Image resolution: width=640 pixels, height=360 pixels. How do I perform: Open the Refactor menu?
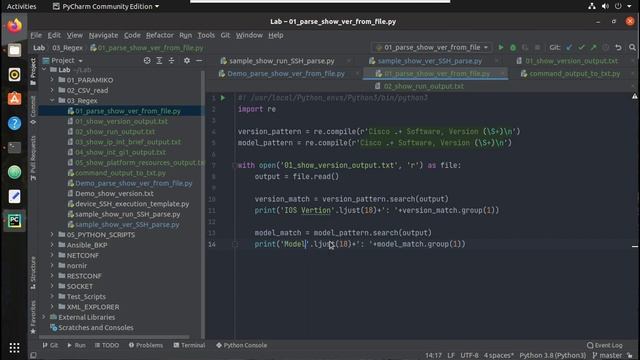160,35
